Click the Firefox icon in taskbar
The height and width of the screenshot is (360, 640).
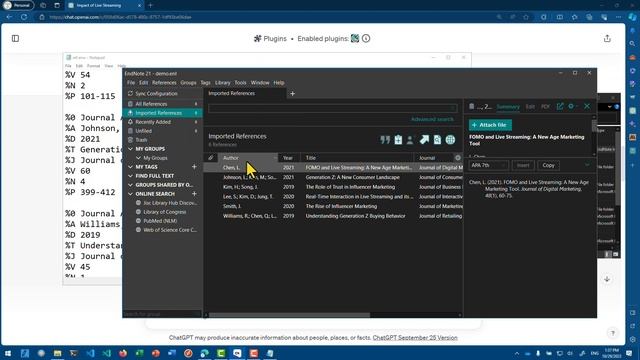pos(122,353)
